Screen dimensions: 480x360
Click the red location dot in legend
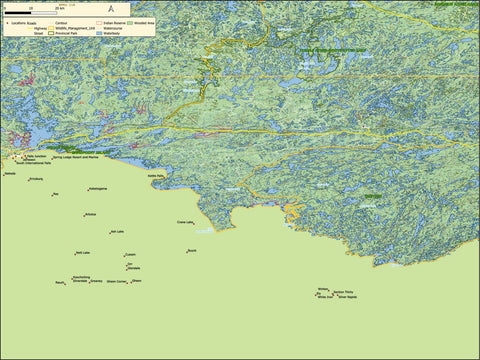click(7, 23)
